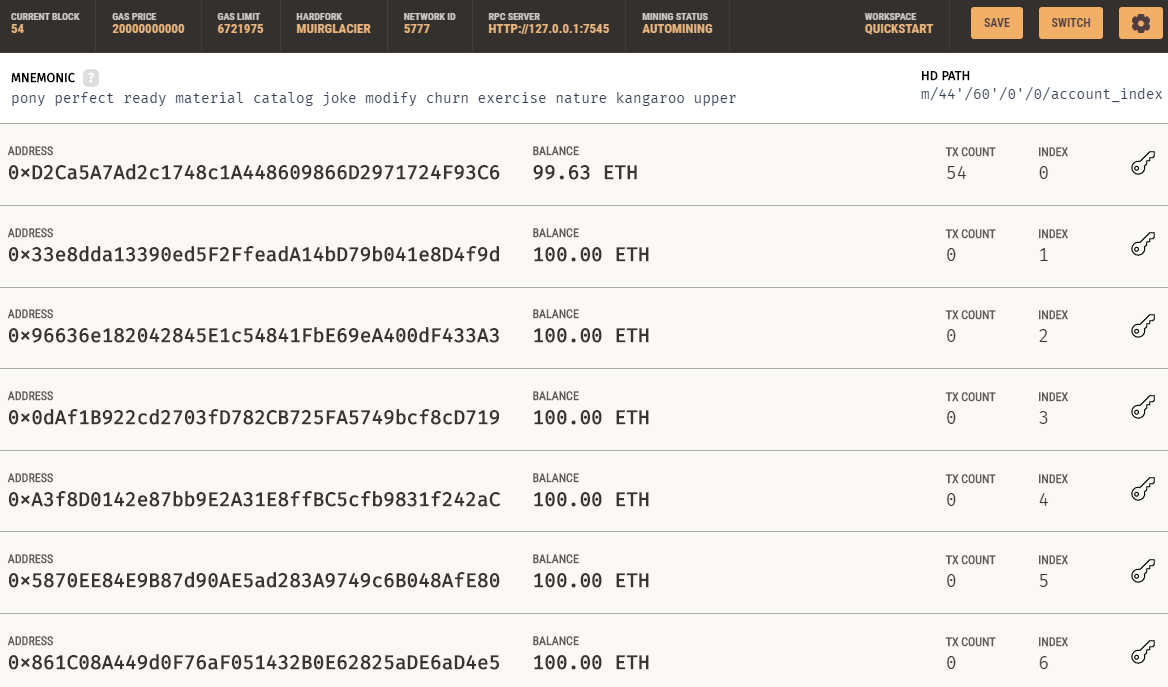Click current block value 54
This screenshot has width=1168, height=687.
click(17, 29)
